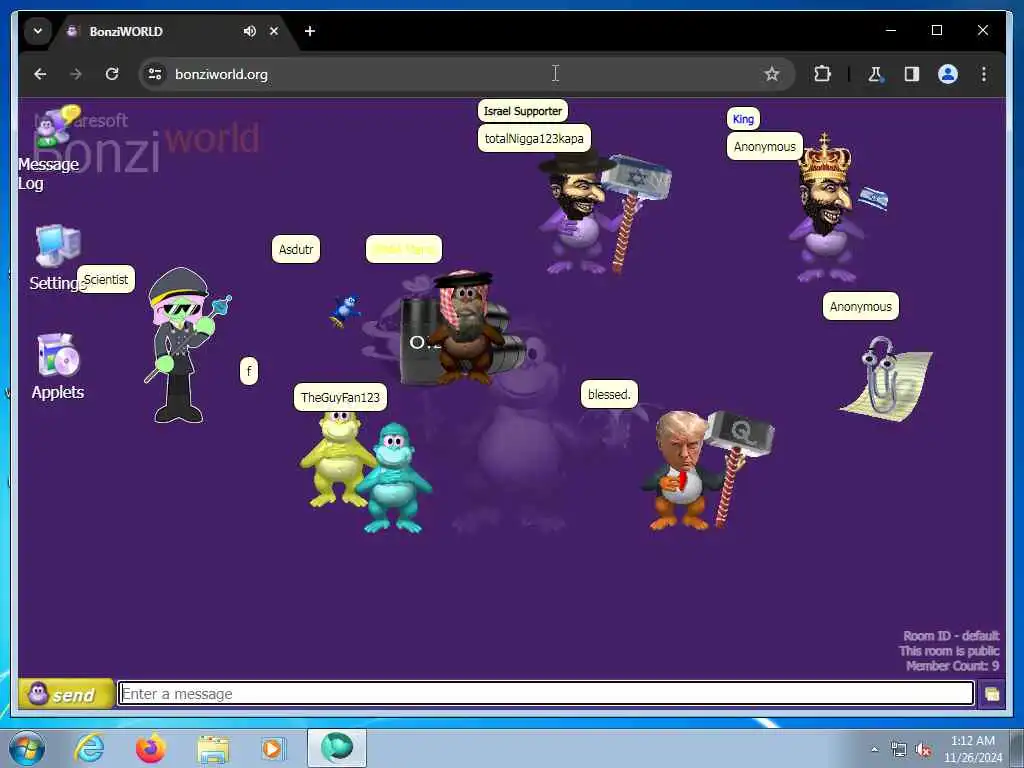This screenshot has height=768, width=1024.
Task: Click the bonziworld.org address bar
Action: pyautogui.click(x=467, y=74)
